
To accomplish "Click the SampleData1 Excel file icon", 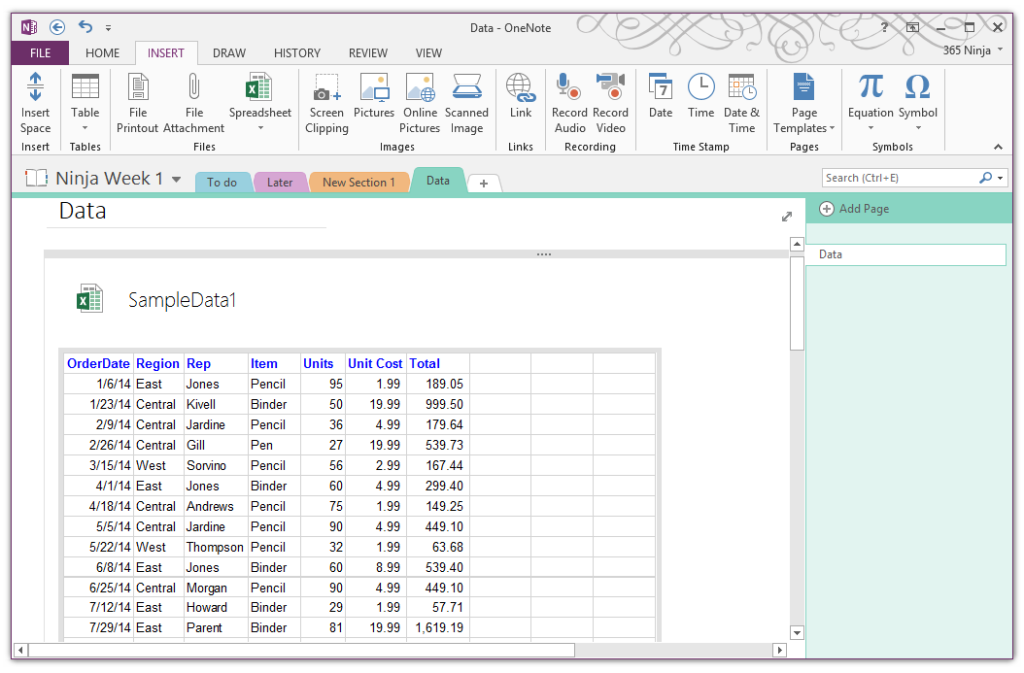I will [x=89, y=299].
